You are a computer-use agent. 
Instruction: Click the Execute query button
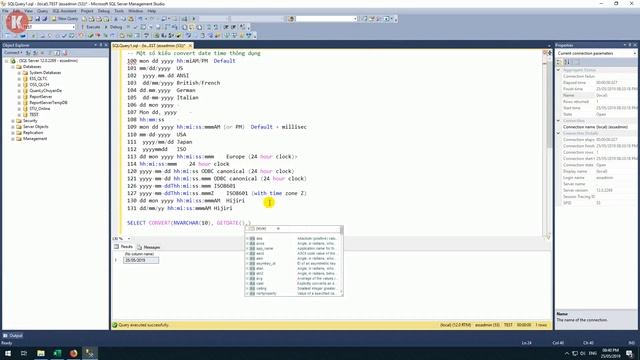91,27
